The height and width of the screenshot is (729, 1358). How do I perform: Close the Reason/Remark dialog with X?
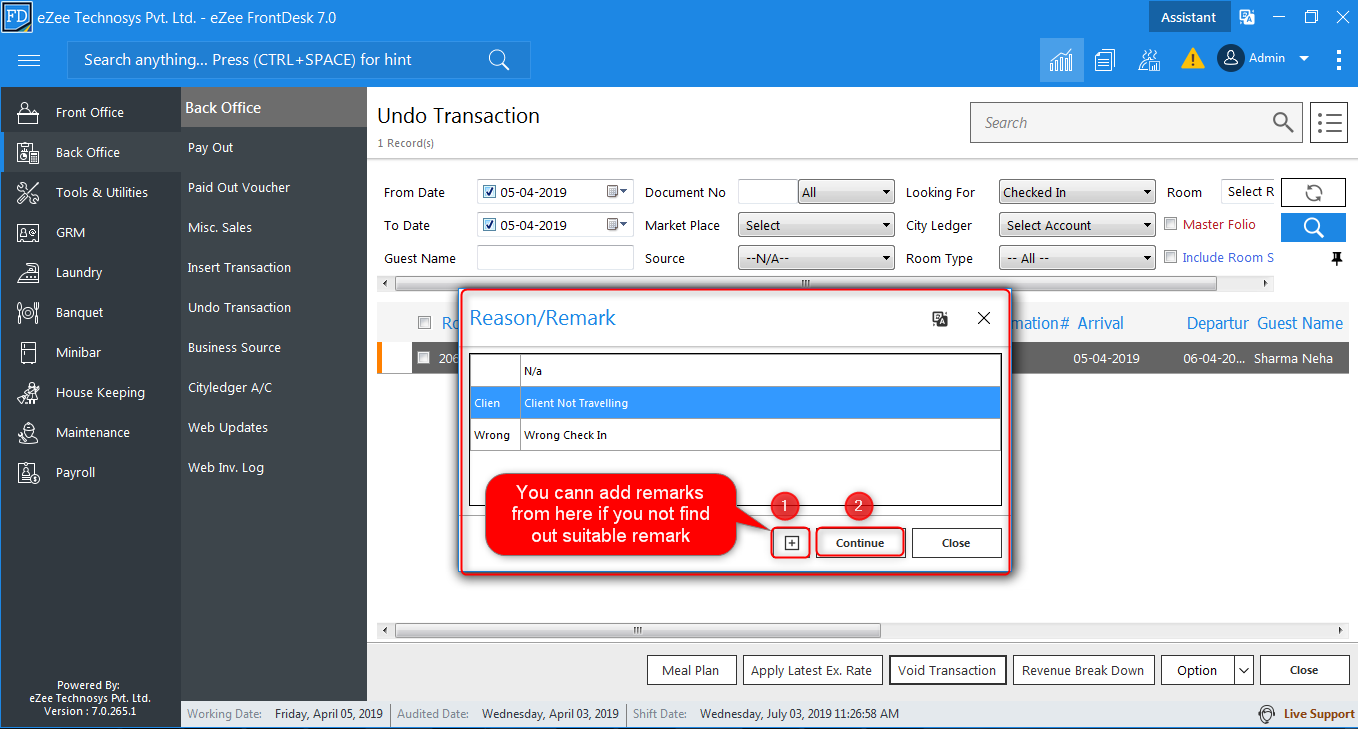pos(984,318)
